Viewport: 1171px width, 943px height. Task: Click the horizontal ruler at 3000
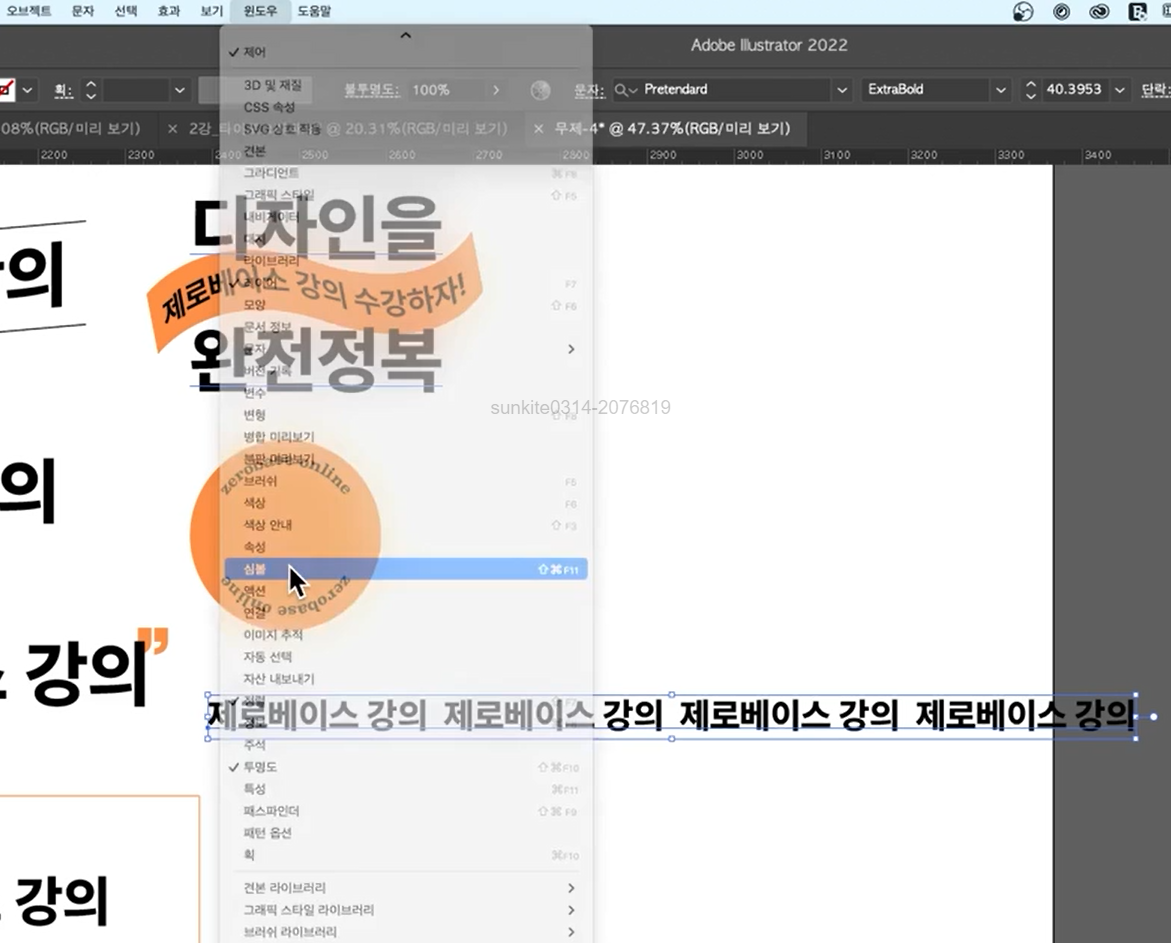[750, 155]
